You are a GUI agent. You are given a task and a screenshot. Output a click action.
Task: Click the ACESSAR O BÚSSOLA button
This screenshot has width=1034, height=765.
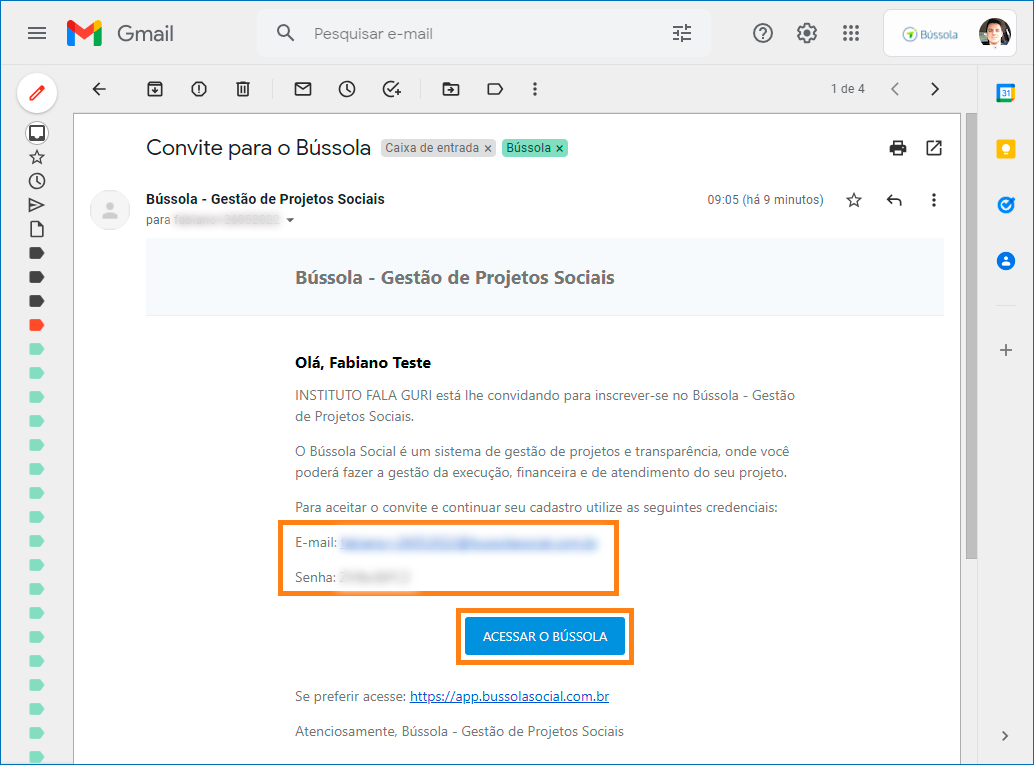click(545, 636)
